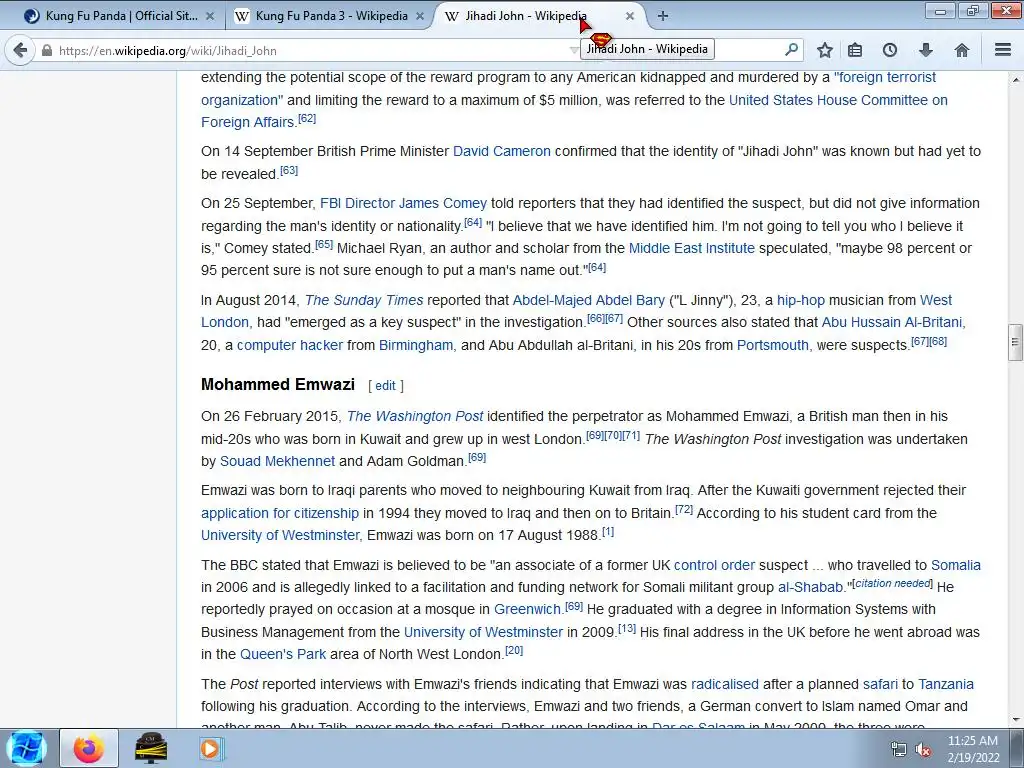This screenshot has width=1024, height=768.
Task: Expand the URL bar history dropdown
Action: click(573, 50)
